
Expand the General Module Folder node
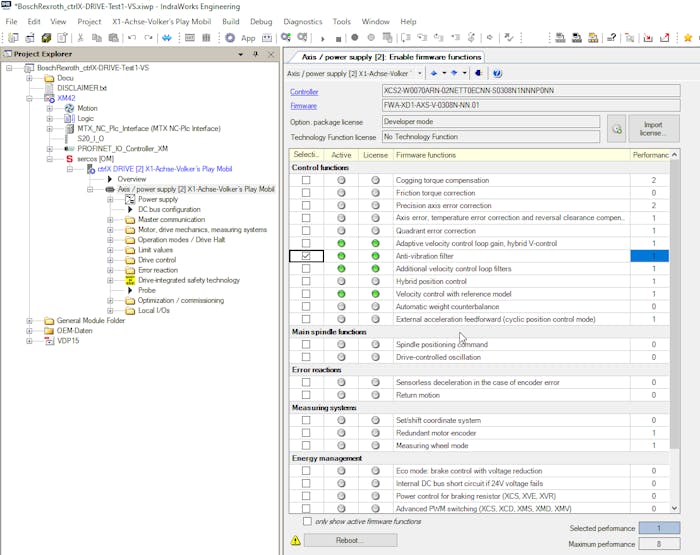[29, 321]
